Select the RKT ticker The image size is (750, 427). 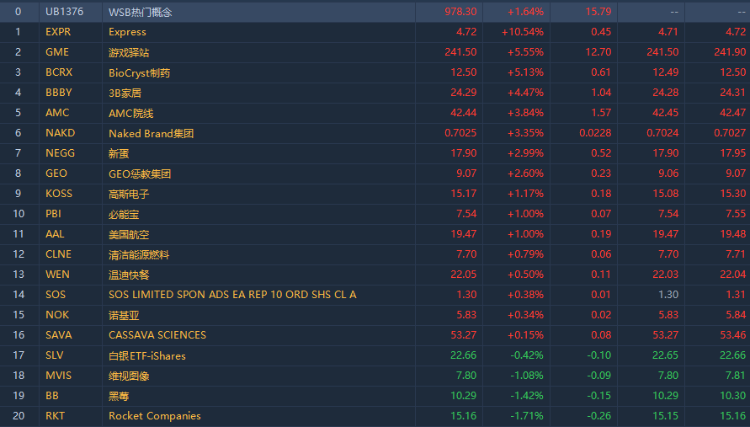pyautogui.click(x=55, y=416)
